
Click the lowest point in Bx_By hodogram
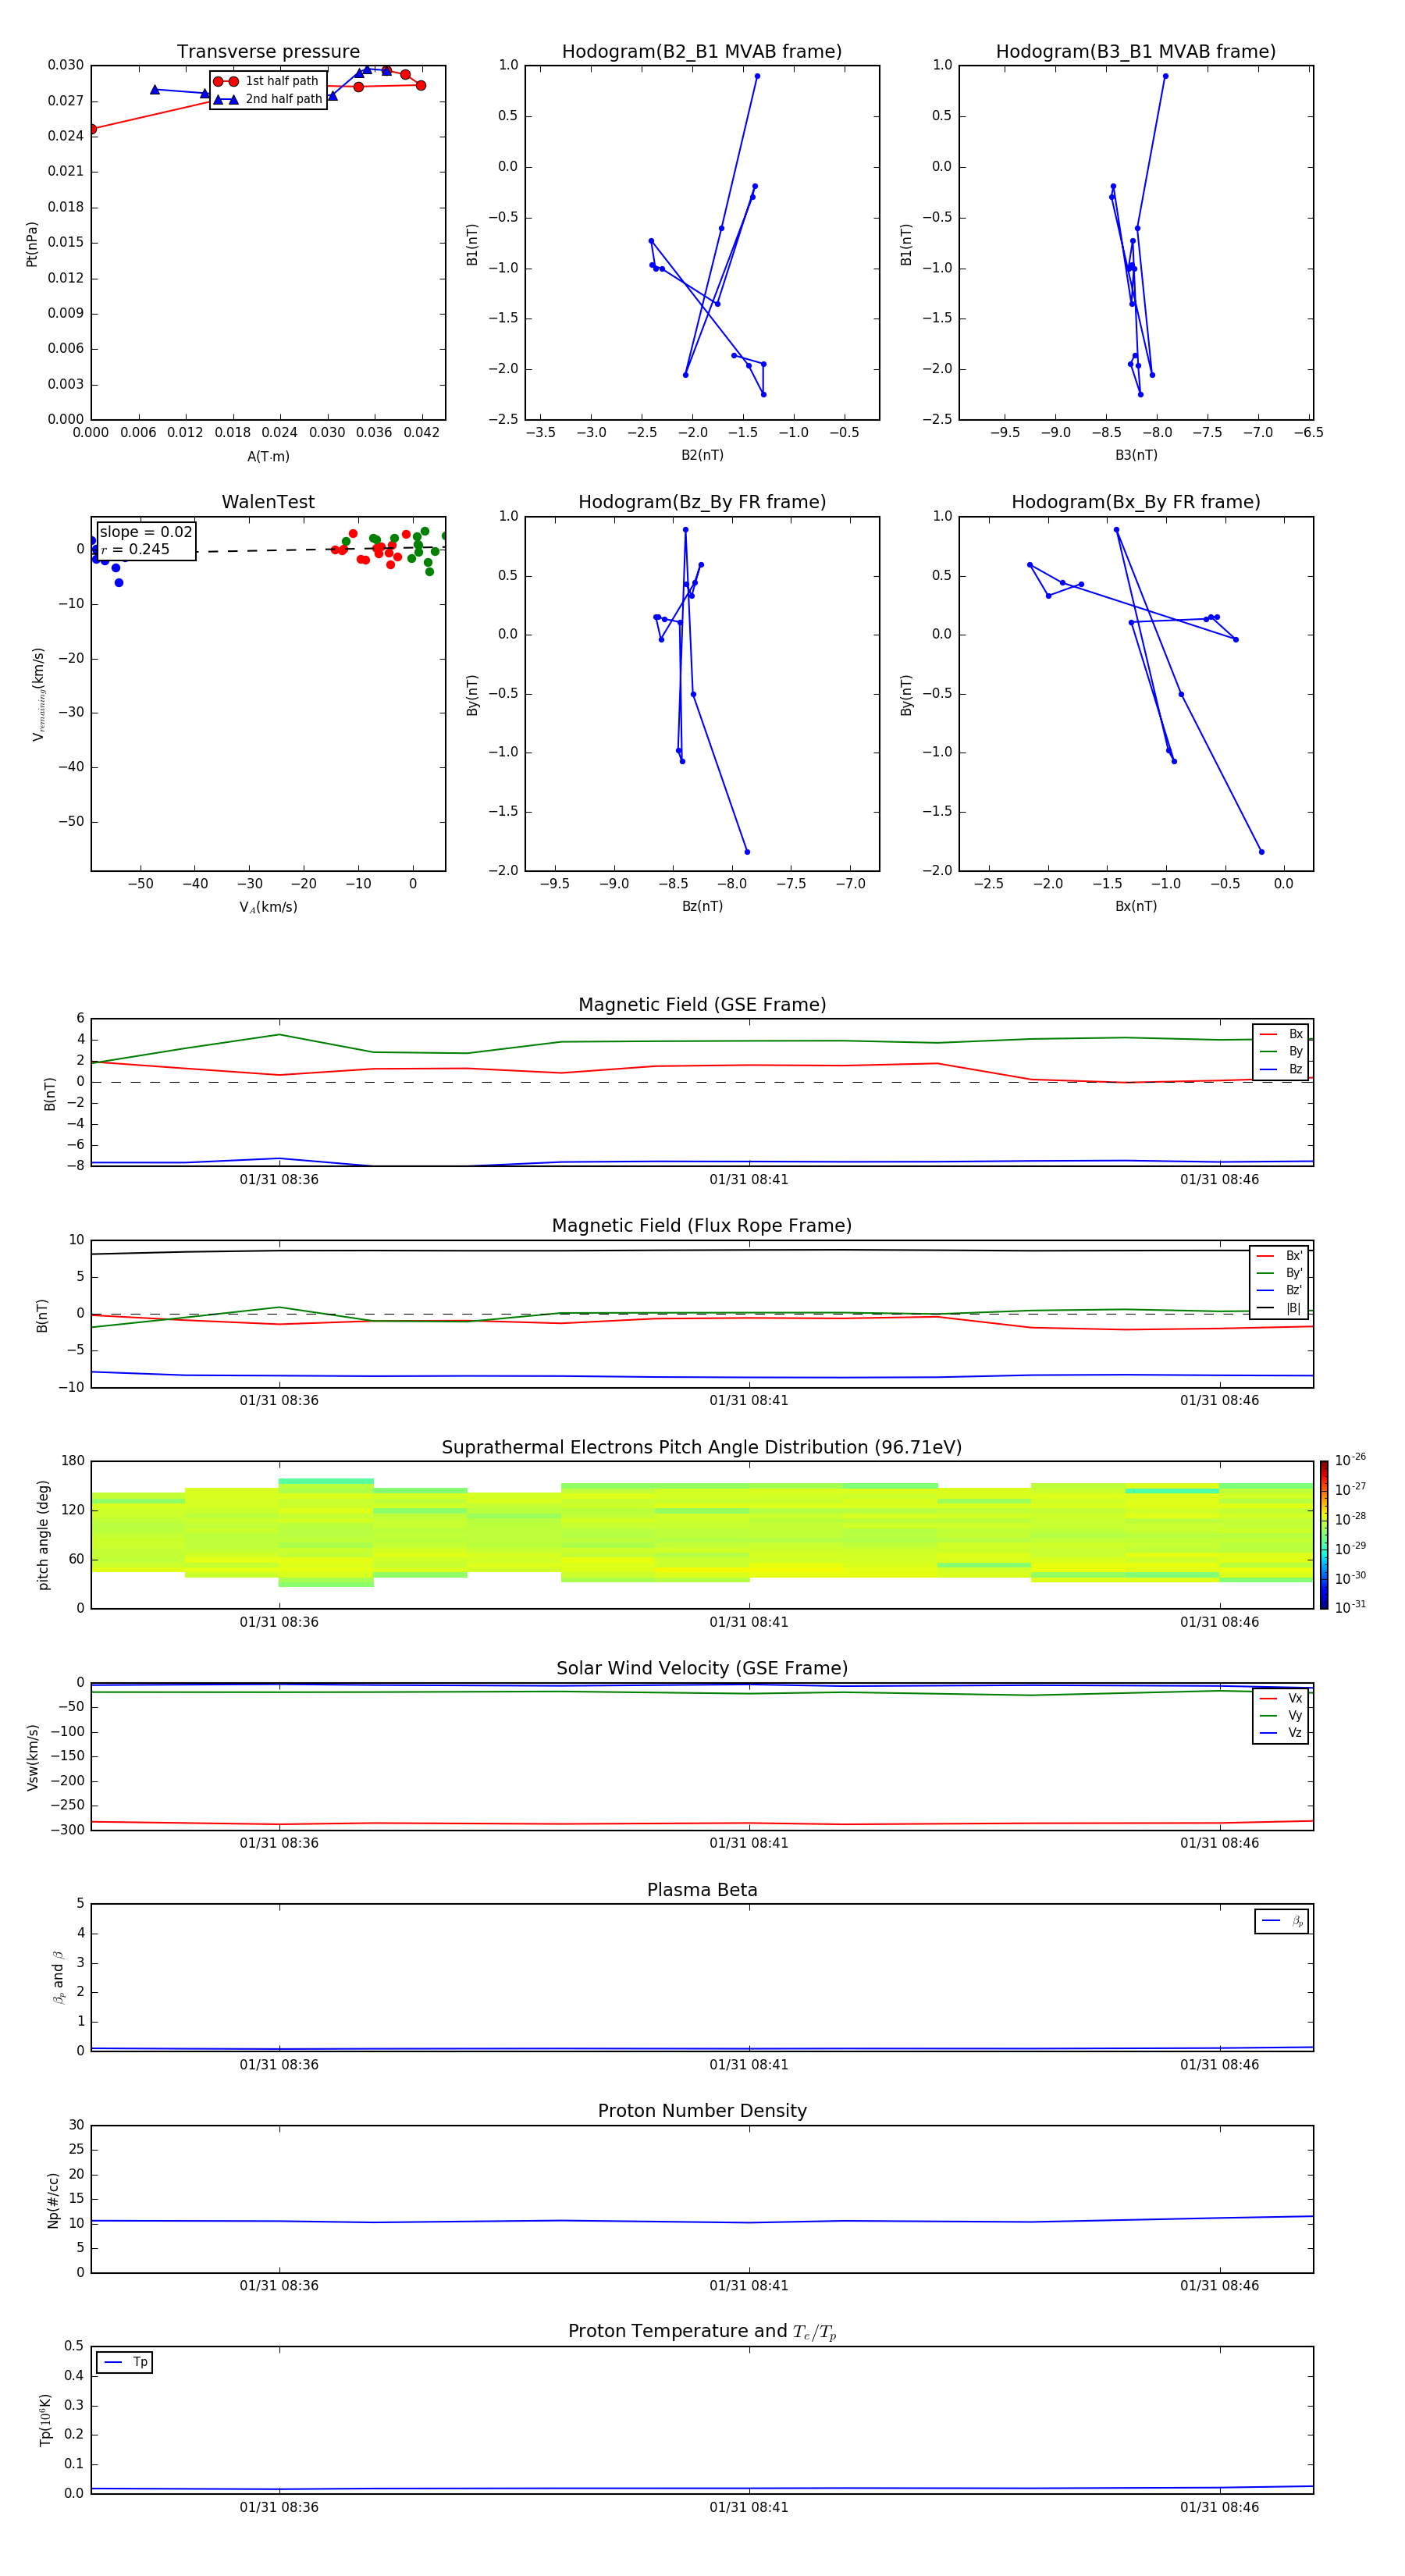coord(1261,852)
